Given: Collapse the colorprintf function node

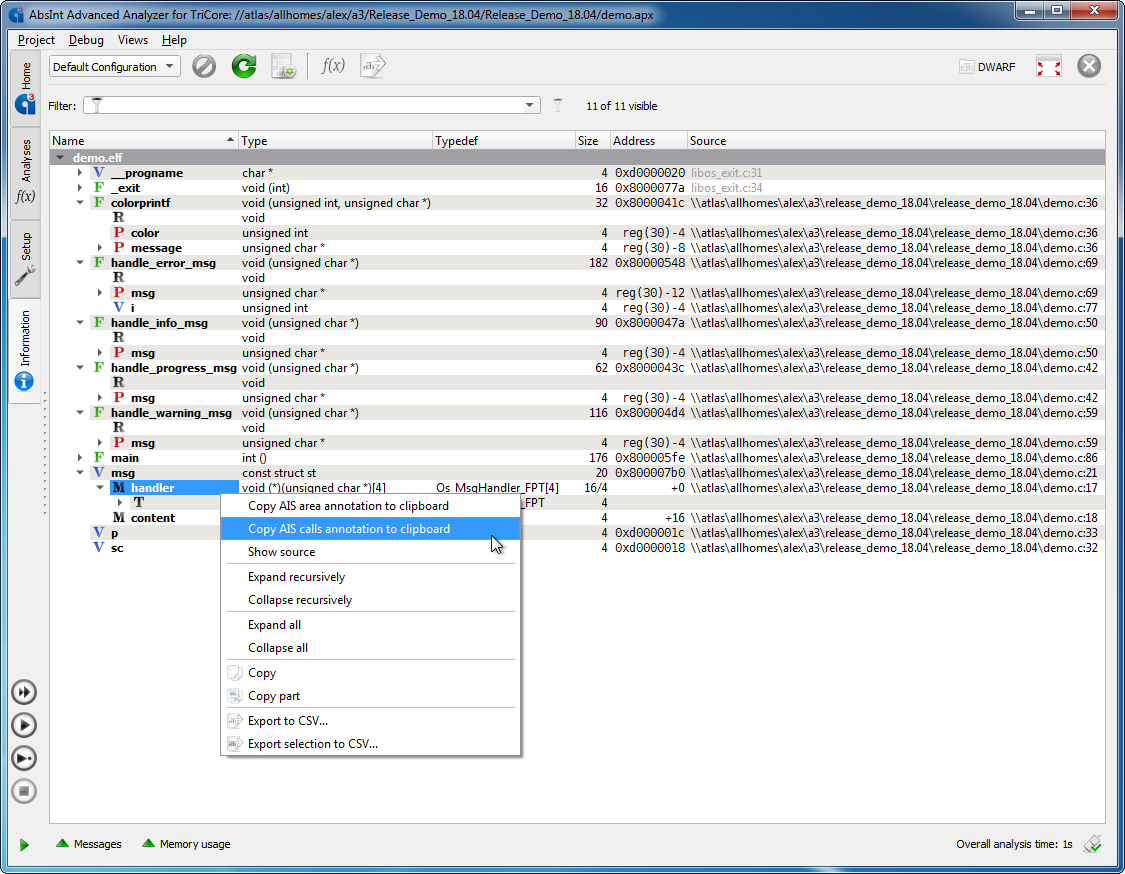Looking at the screenshot, I should [80, 203].
